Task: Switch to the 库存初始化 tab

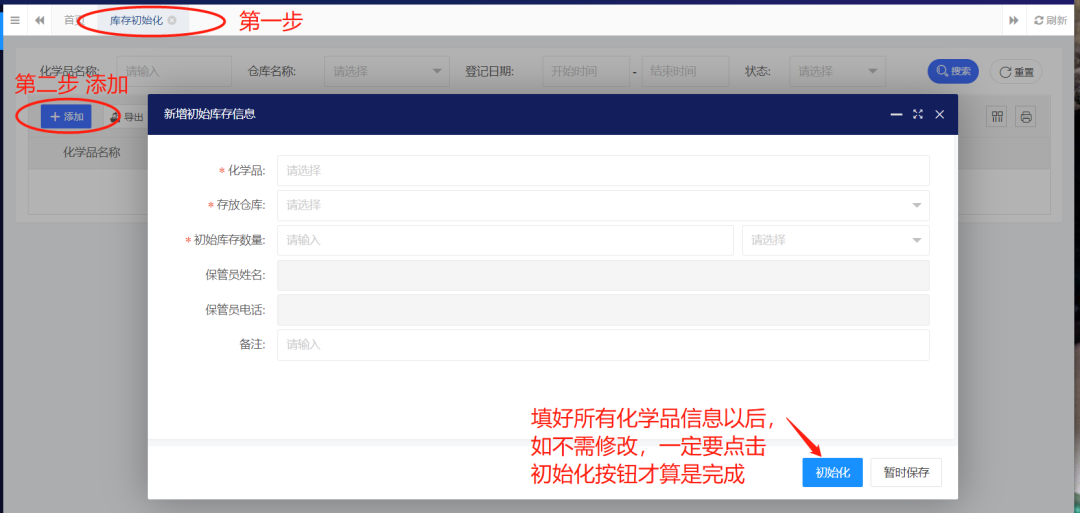Action: [x=135, y=20]
